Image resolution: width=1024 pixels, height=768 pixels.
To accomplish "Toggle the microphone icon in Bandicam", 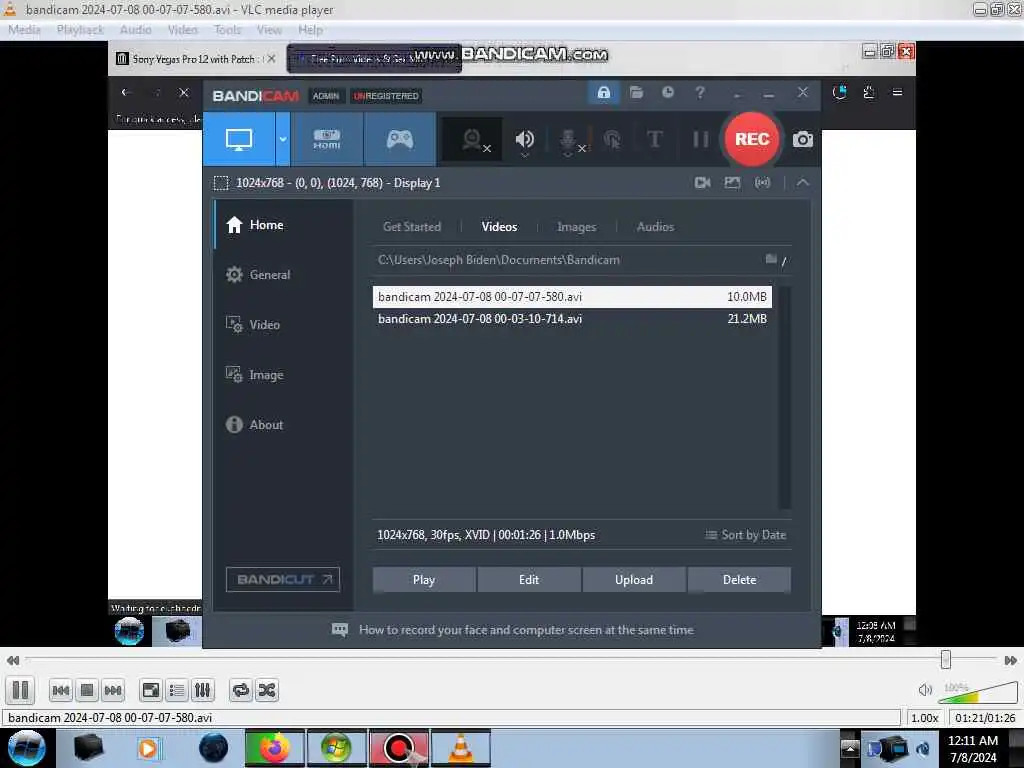I will [569, 140].
